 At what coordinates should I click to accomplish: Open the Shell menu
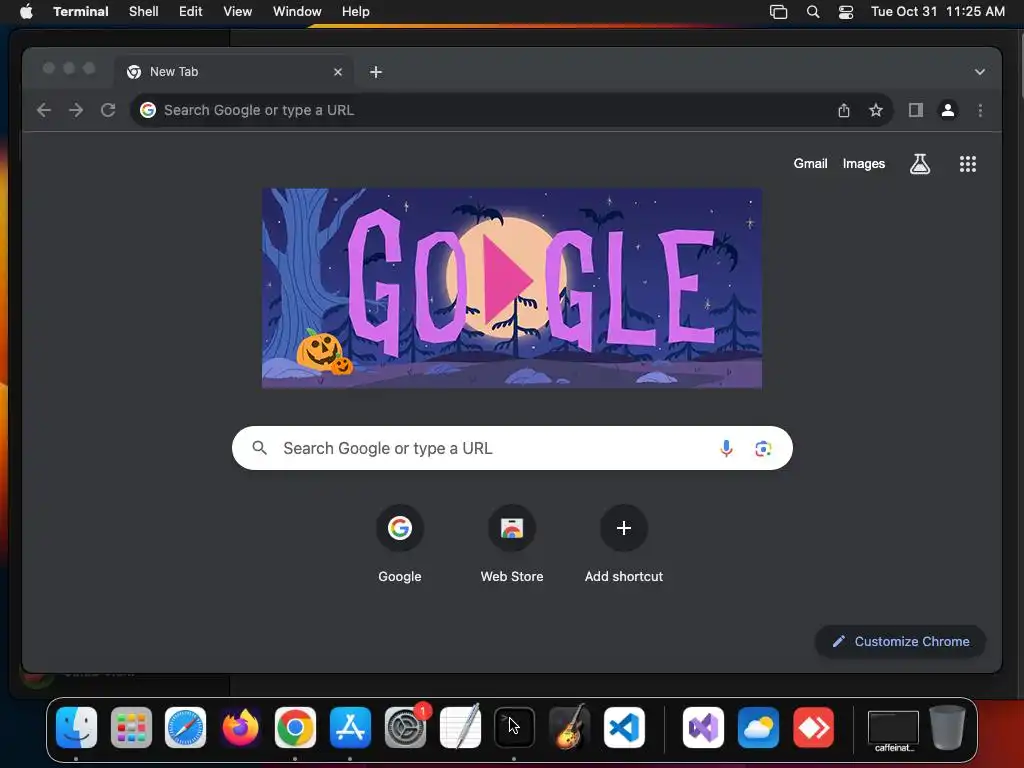(144, 12)
